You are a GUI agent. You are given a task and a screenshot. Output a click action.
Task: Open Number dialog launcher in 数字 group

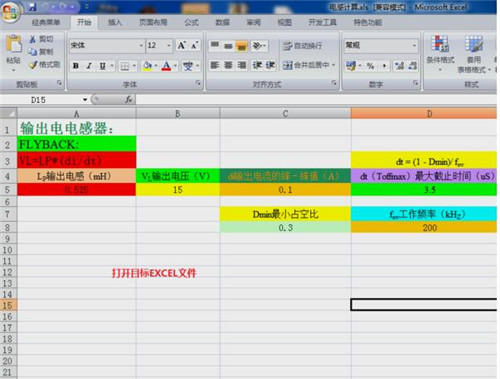[416, 83]
